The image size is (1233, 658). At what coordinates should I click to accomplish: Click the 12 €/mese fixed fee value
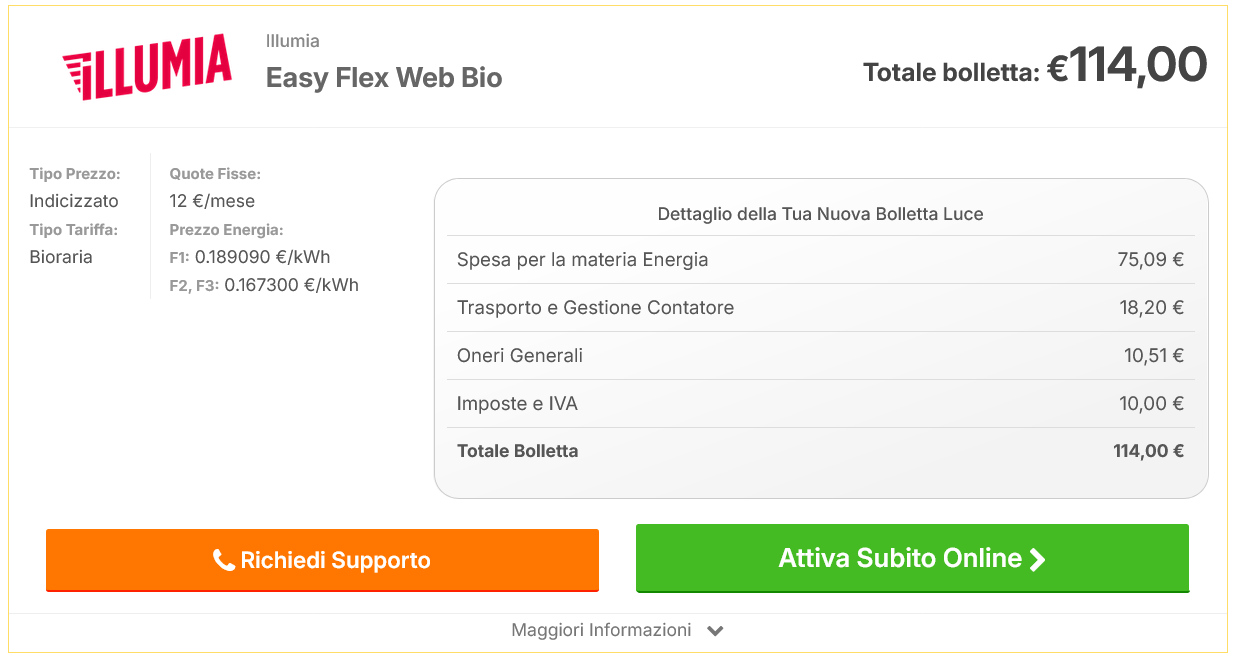pos(212,201)
